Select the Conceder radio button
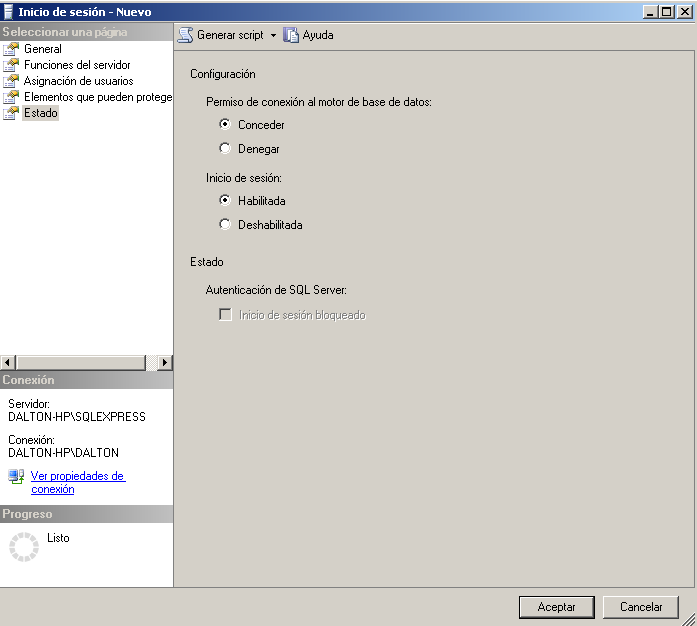 point(225,124)
